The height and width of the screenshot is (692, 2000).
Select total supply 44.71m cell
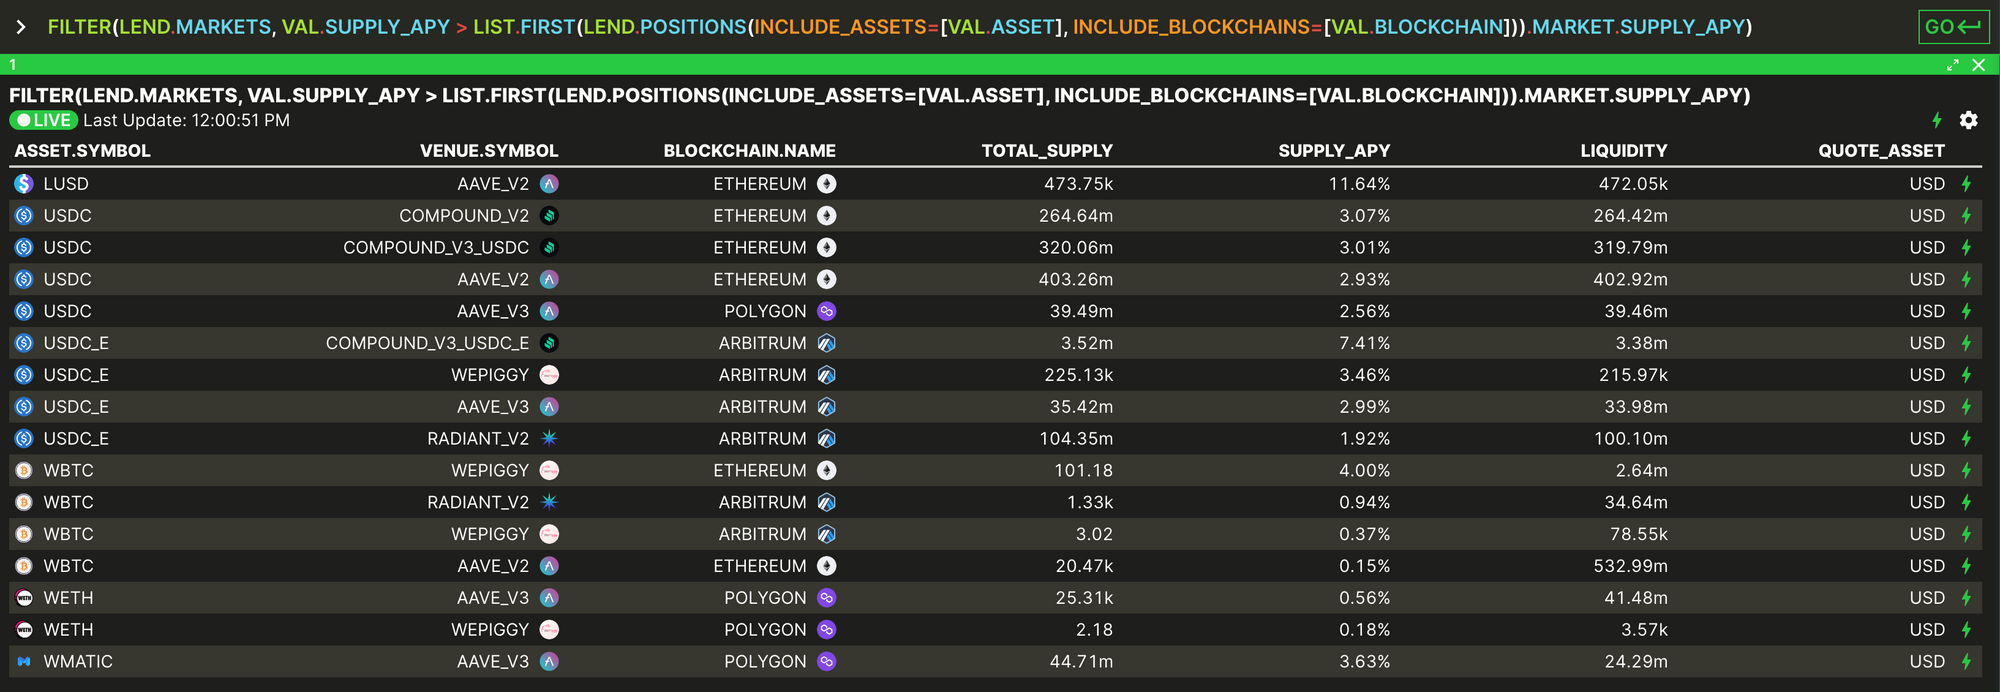point(1081,662)
